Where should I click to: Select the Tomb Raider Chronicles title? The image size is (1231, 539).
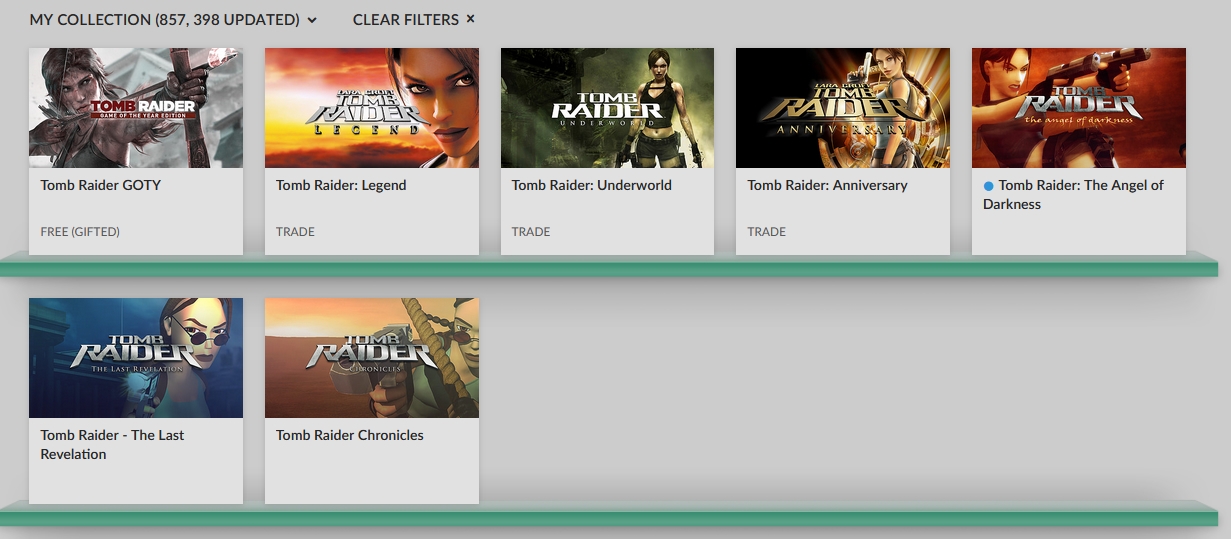[350, 435]
